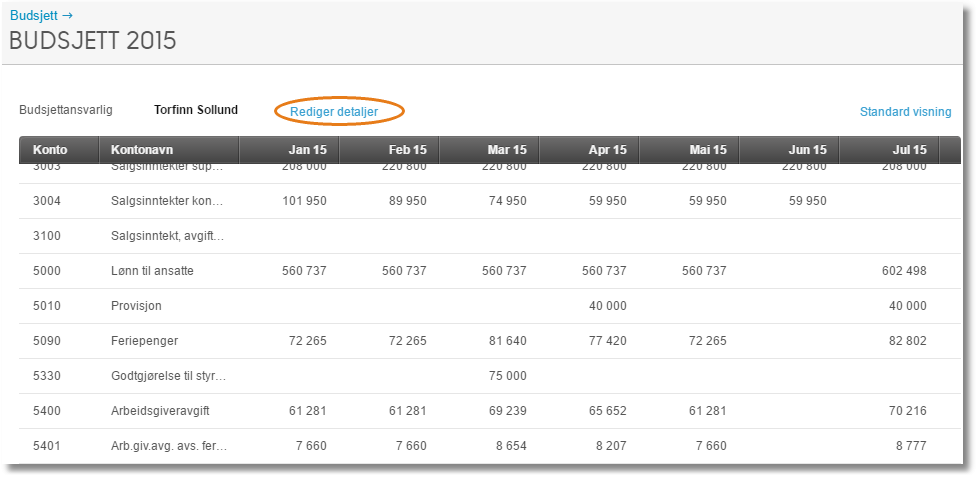The image size is (977, 478).
Task: Click account number 5400
Action: (x=47, y=411)
